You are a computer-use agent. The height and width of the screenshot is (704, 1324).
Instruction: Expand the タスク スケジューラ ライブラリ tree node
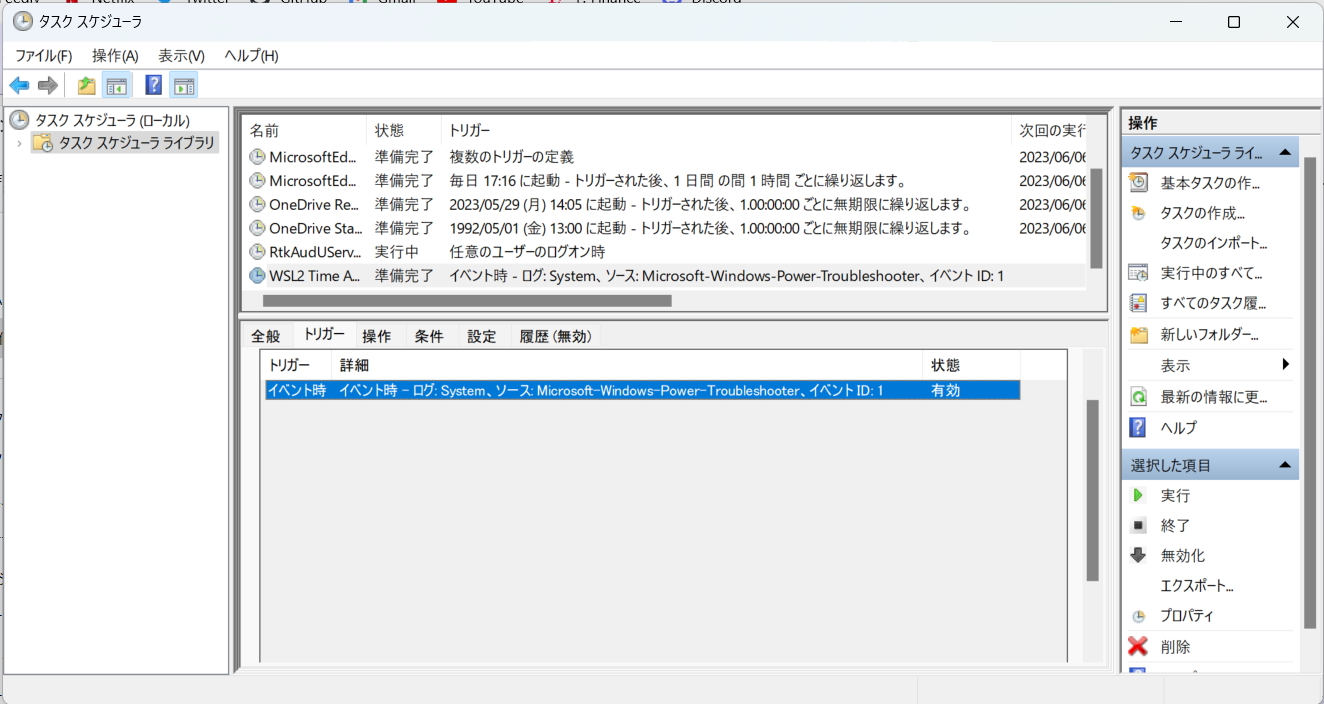pos(19,143)
